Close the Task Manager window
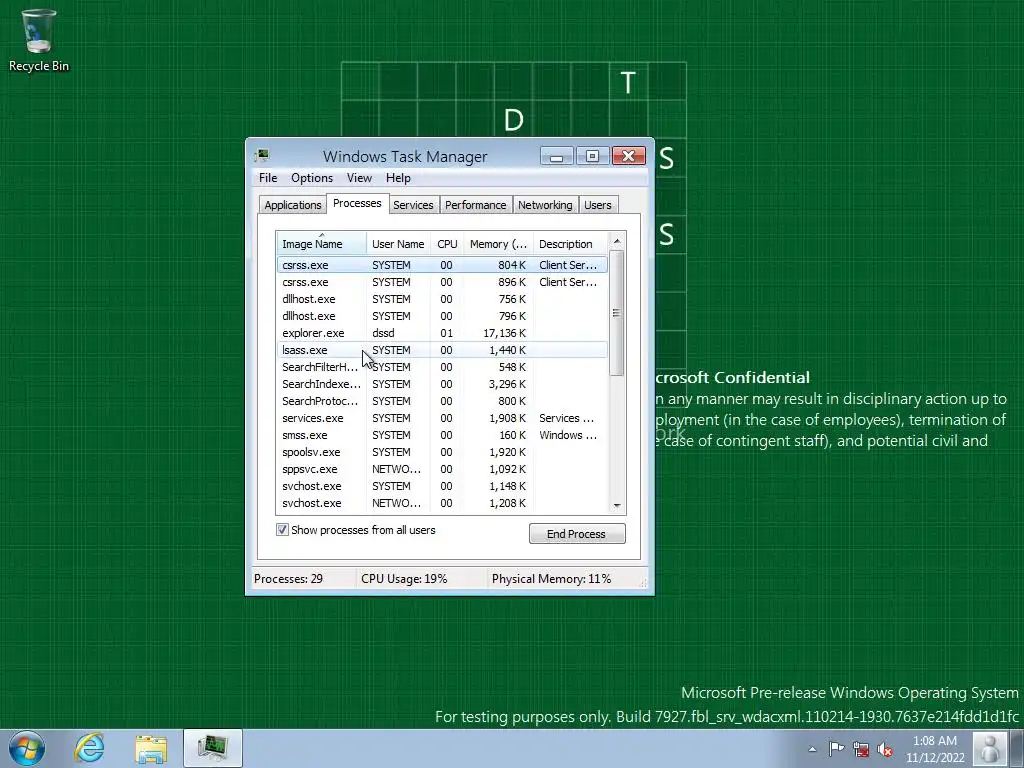Image resolution: width=1024 pixels, height=768 pixels. pos(629,156)
